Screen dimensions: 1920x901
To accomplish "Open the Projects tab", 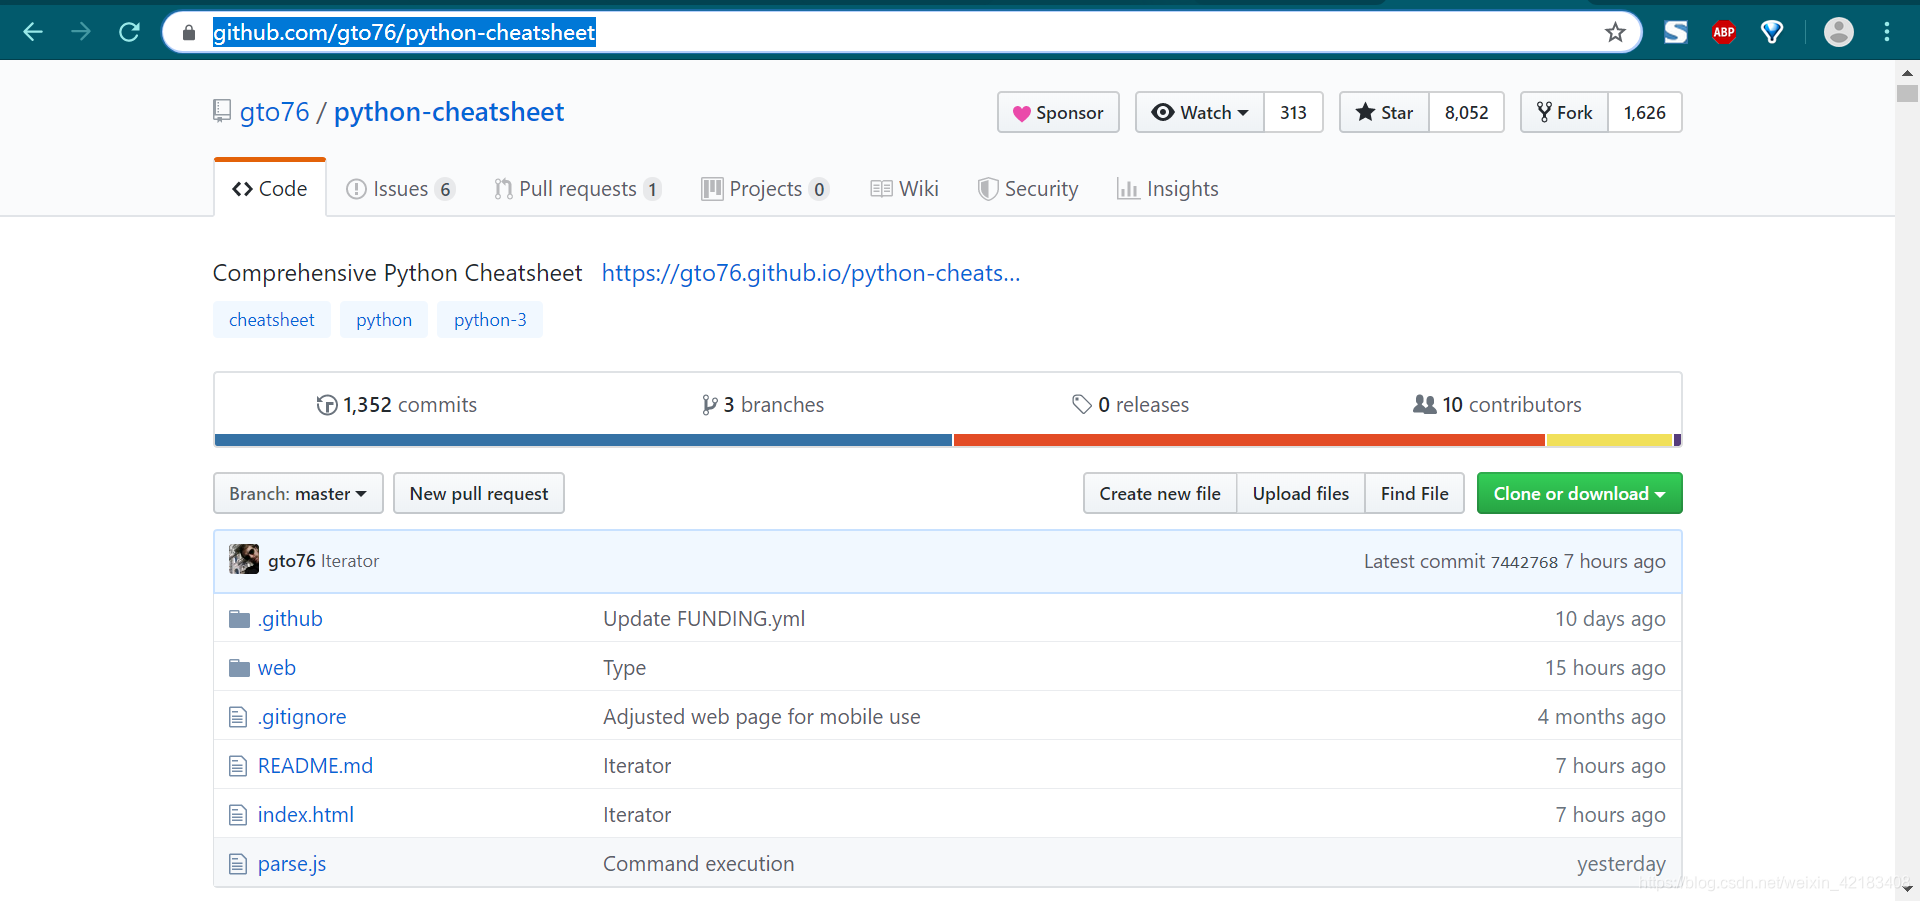I will (765, 189).
